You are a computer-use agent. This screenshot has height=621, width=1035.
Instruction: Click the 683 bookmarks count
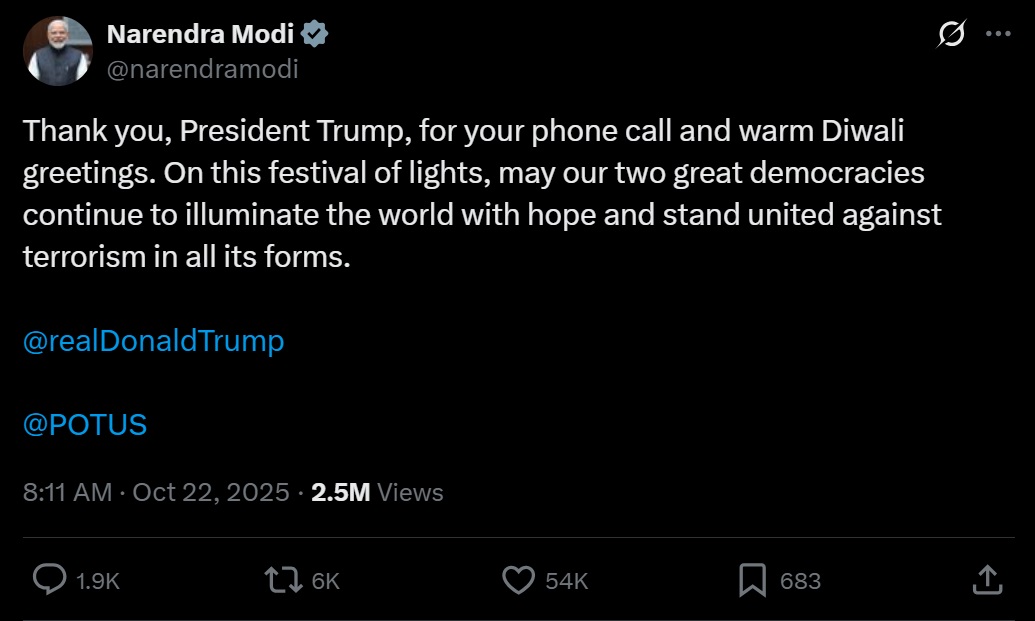800,581
